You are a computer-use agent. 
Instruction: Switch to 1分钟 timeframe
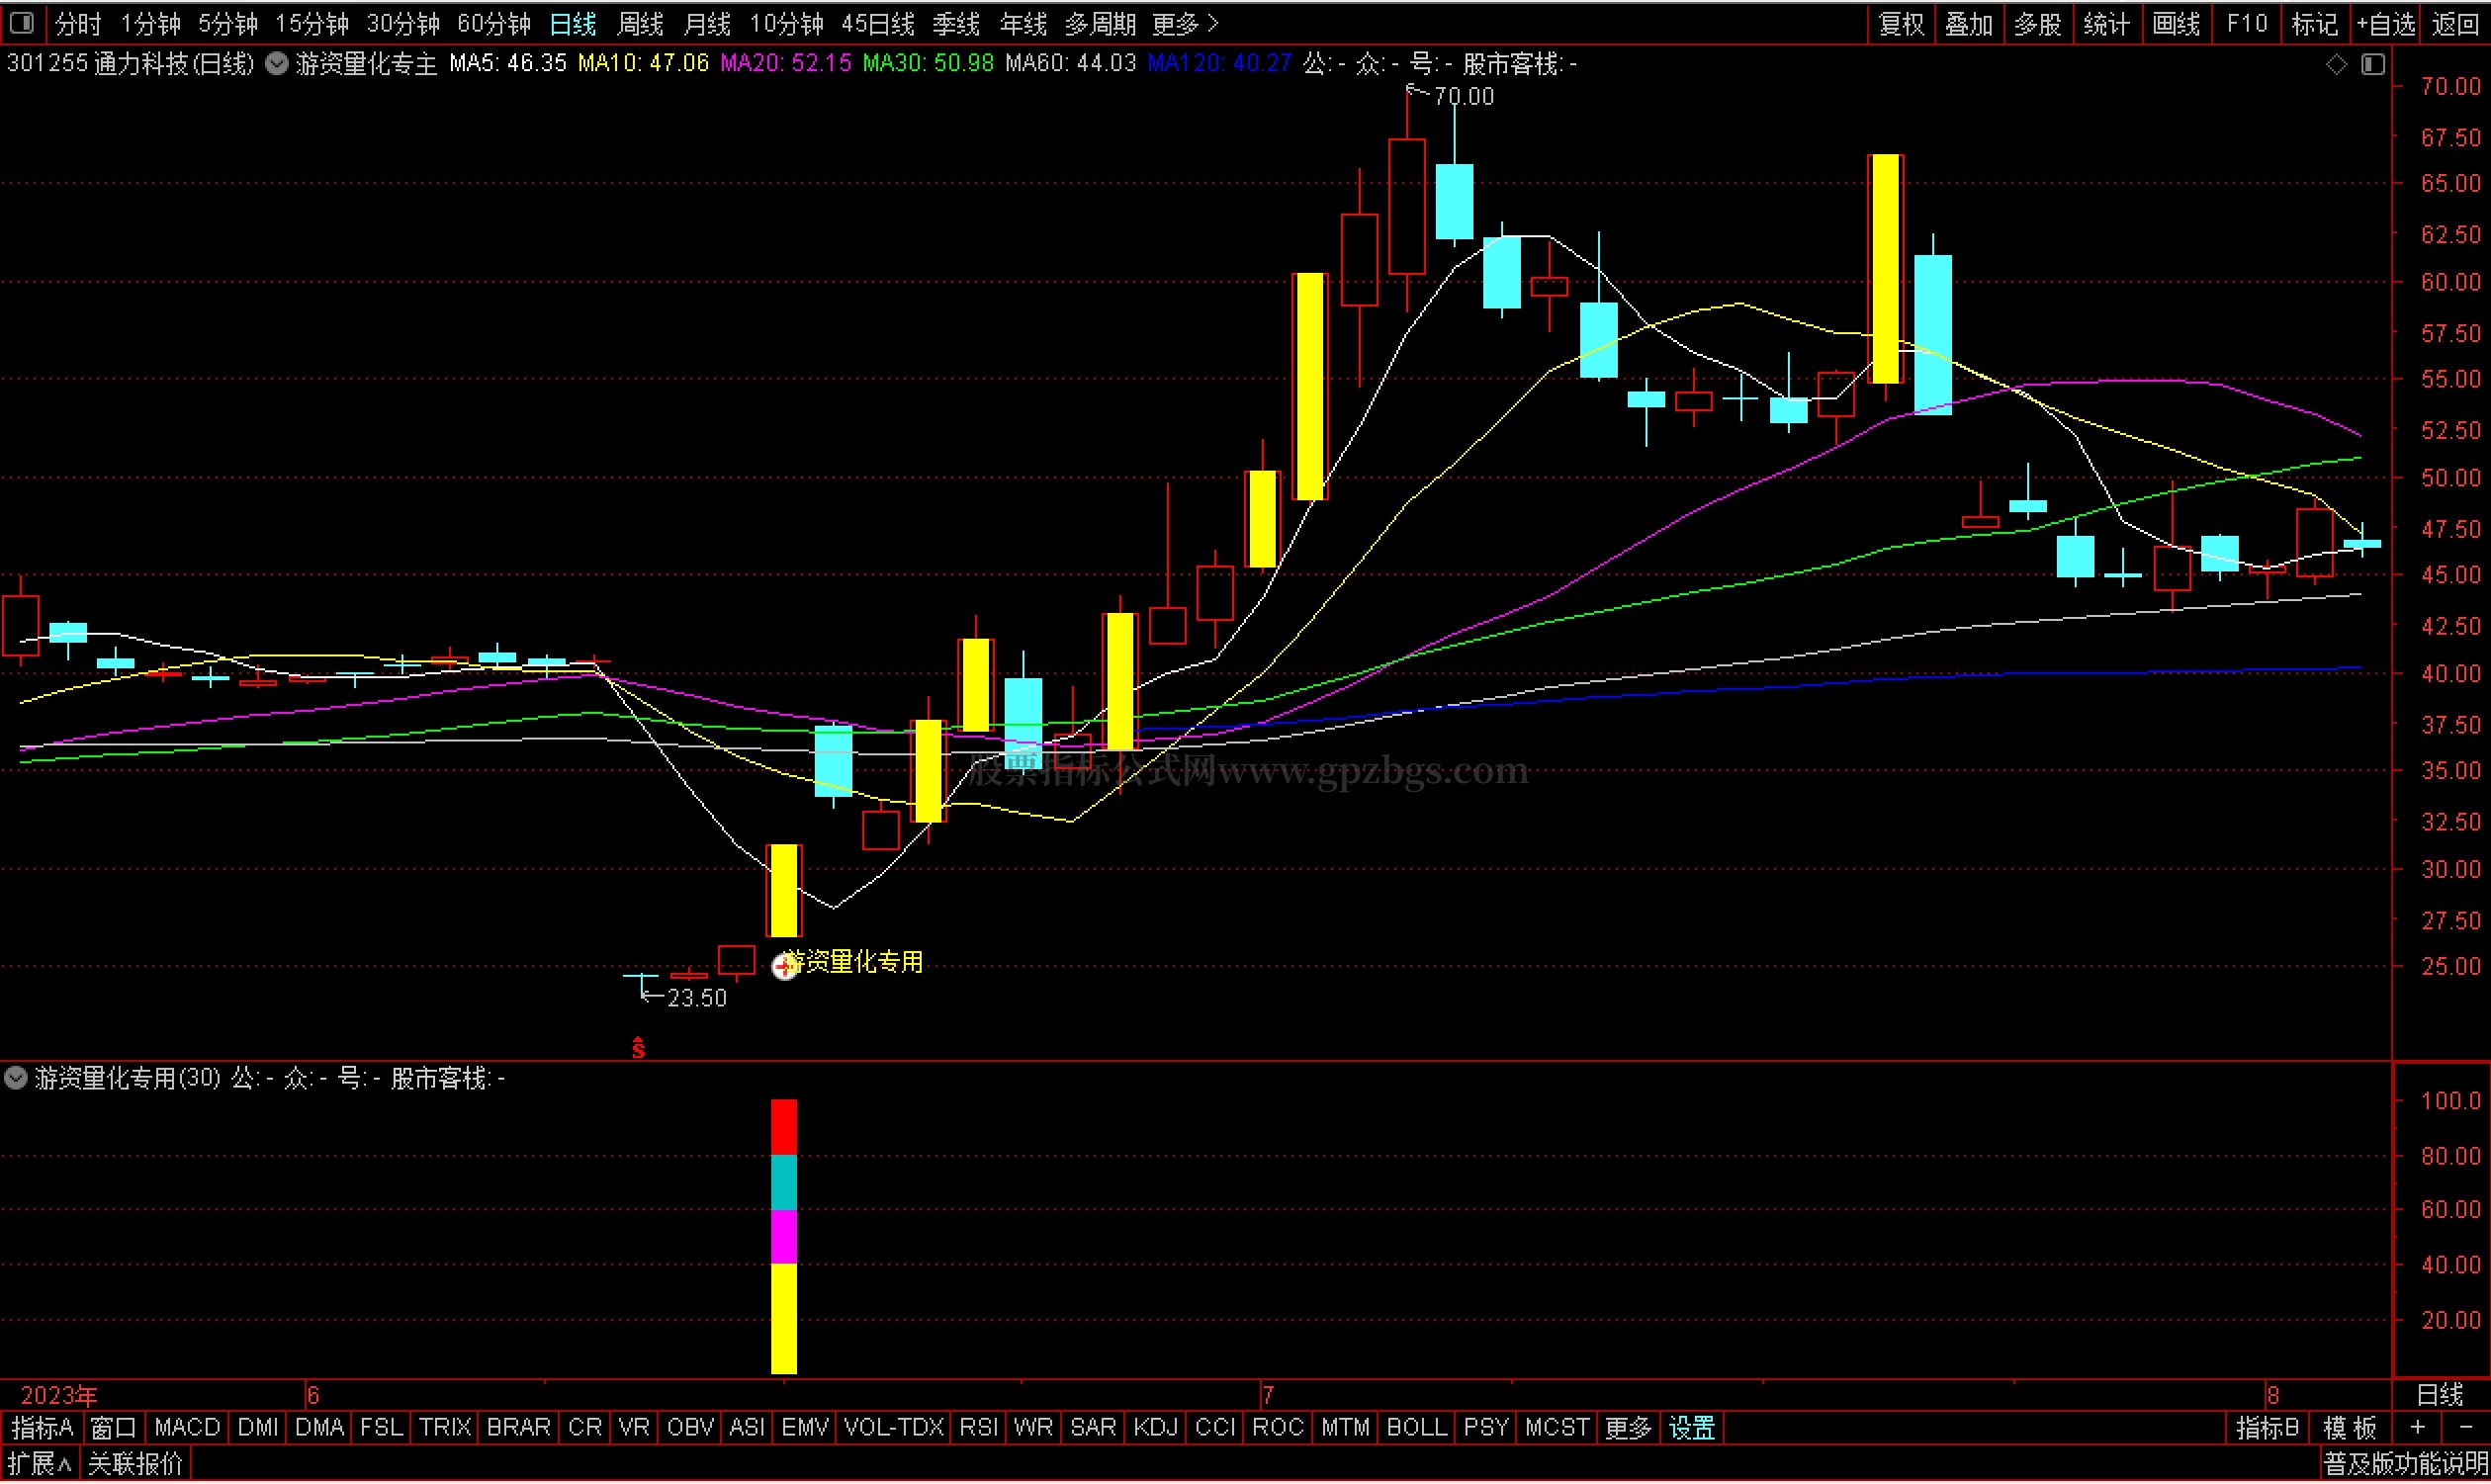tap(151, 23)
